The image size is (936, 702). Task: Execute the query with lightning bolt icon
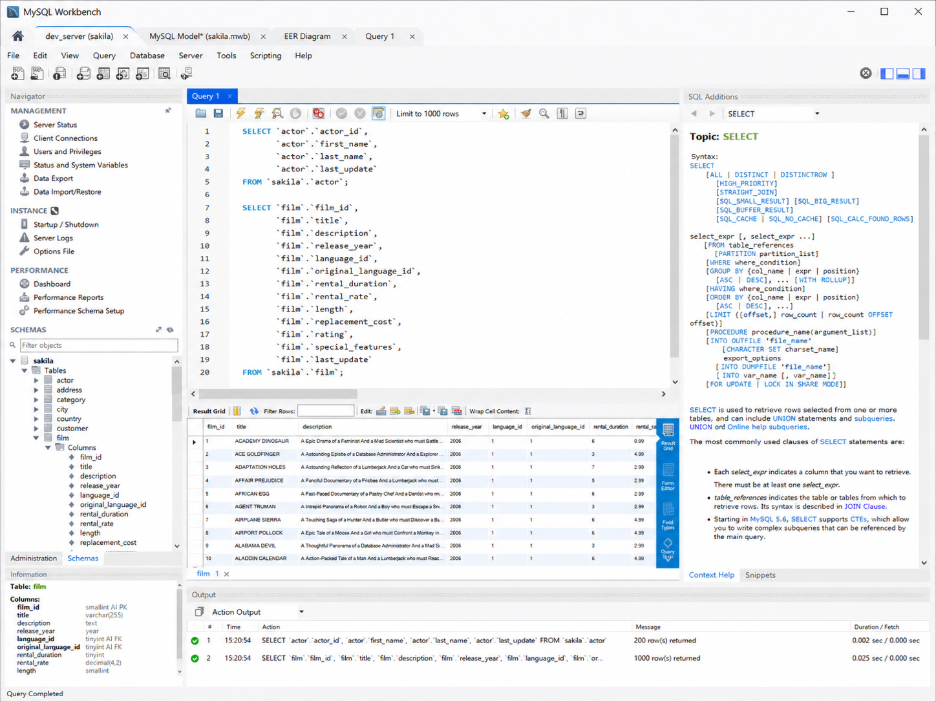(241, 113)
